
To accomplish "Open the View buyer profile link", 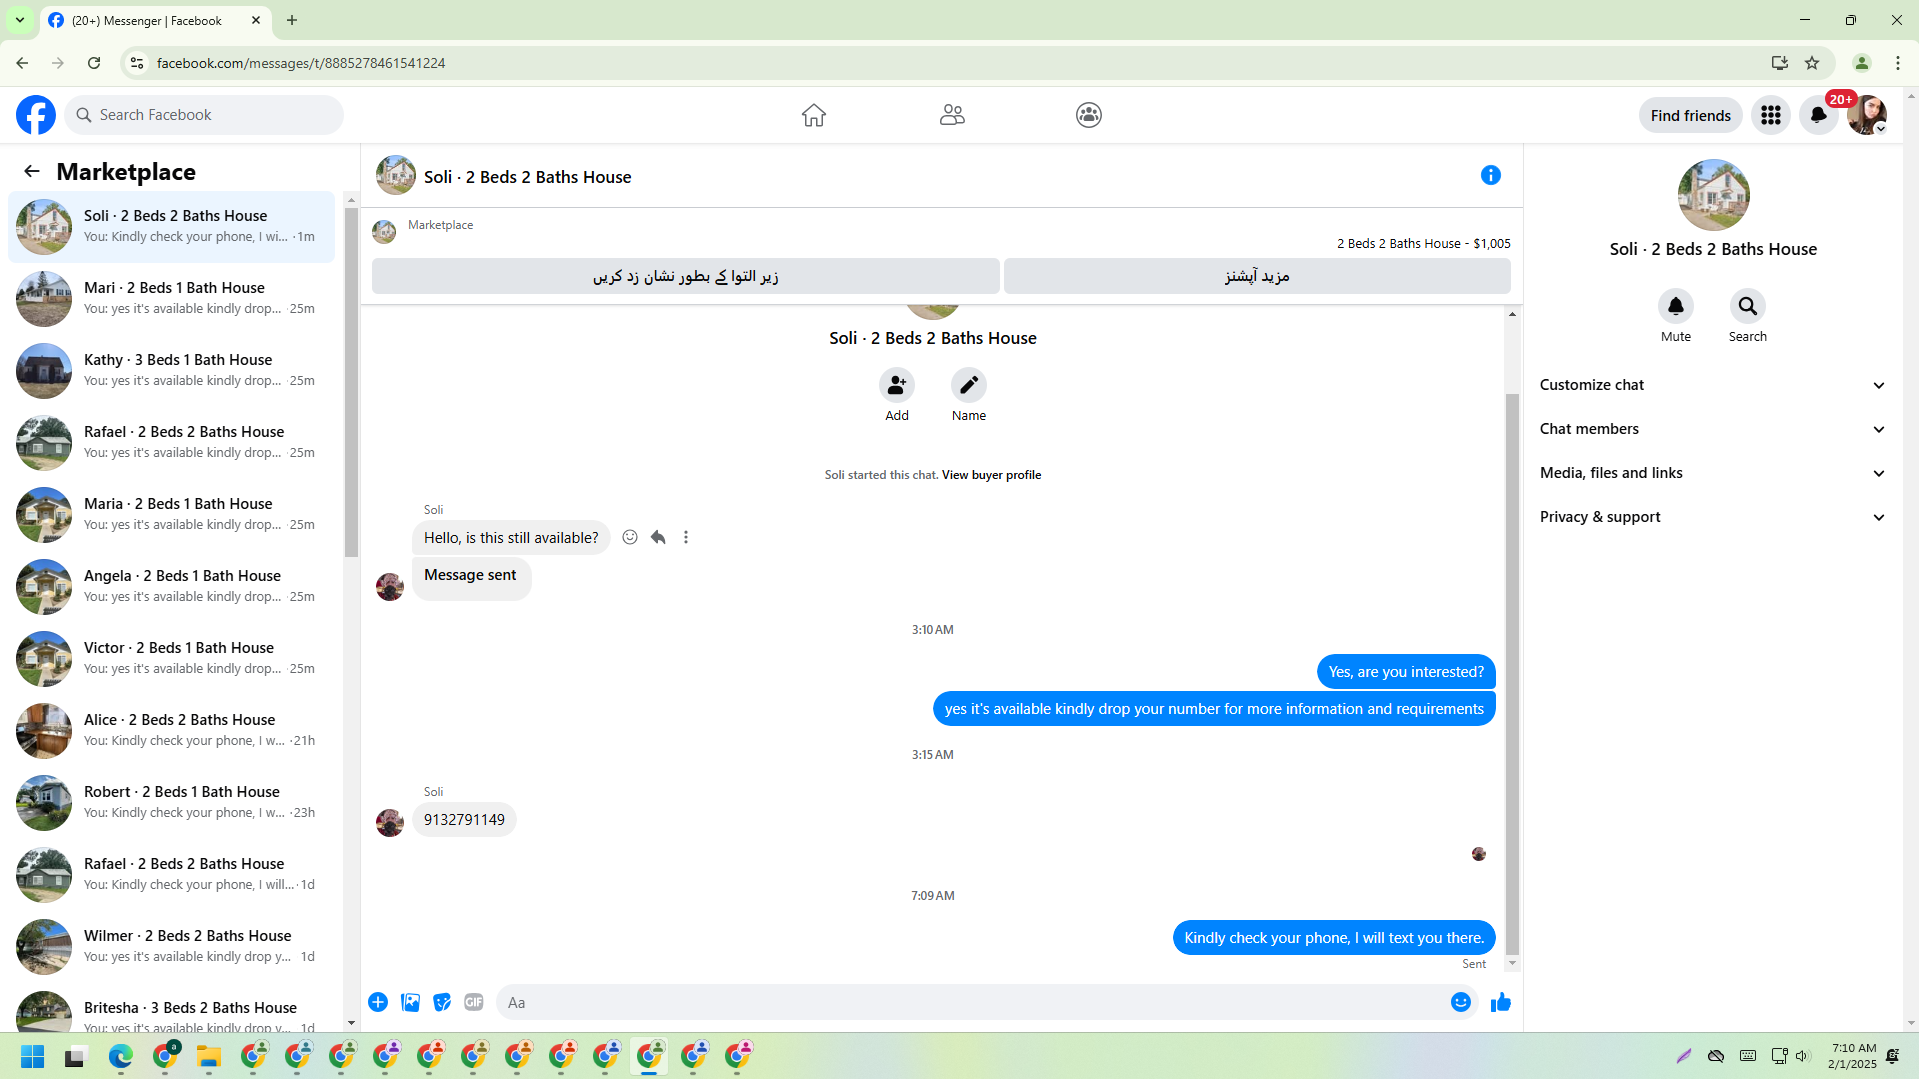I will coord(991,475).
